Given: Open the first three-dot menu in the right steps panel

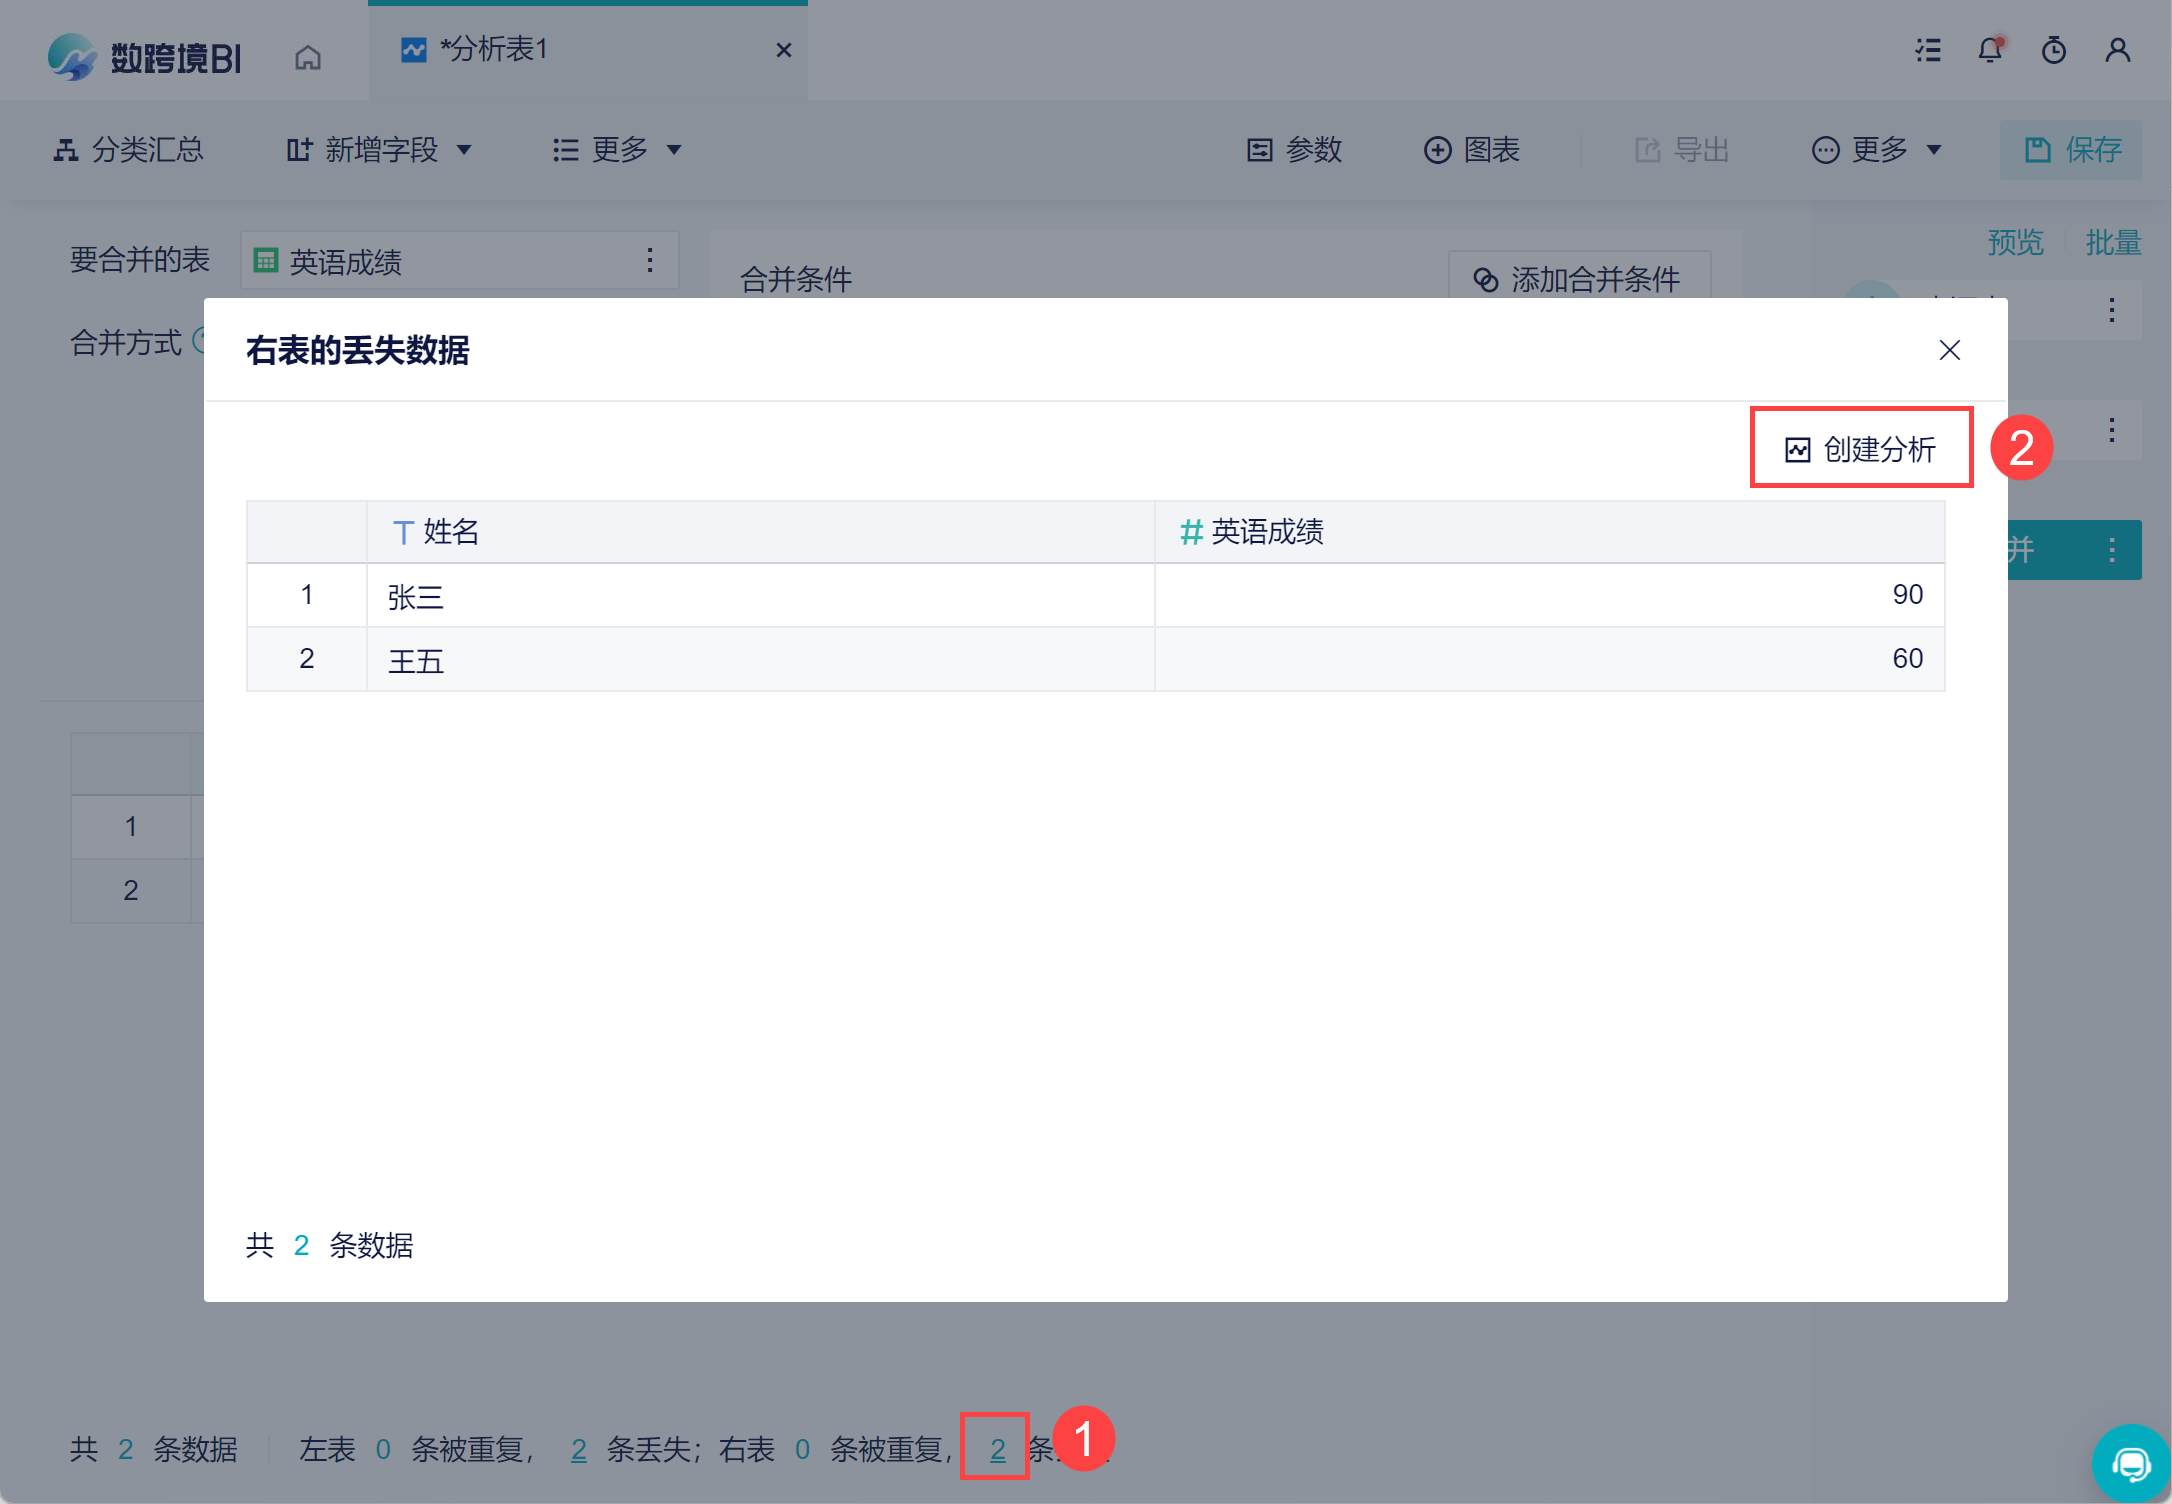Looking at the screenshot, I should coord(2112,310).
